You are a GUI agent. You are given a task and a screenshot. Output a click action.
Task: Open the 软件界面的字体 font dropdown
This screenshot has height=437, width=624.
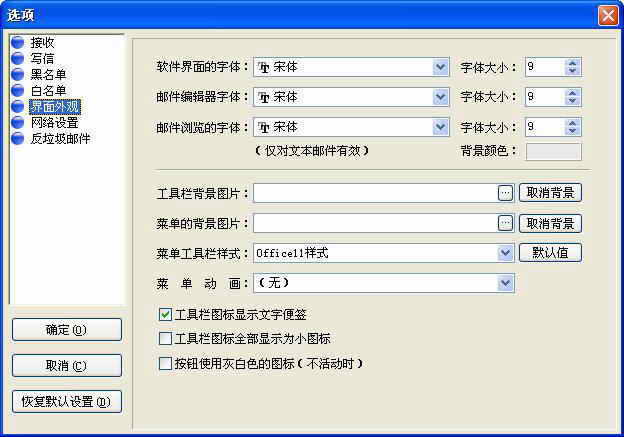440,67
